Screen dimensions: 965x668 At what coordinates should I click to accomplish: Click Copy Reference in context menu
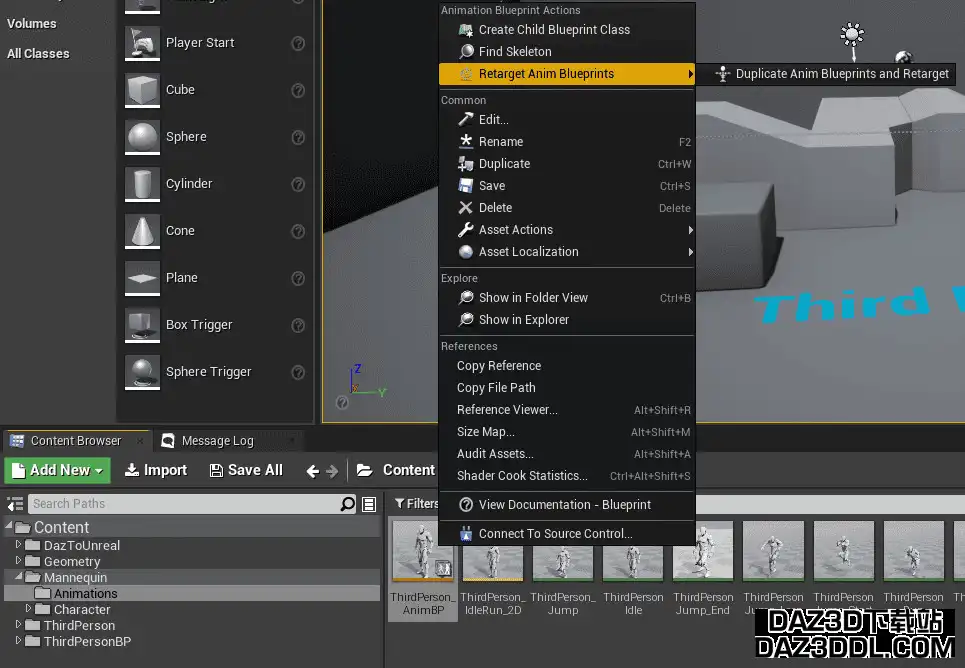click(x=567, y=366)
